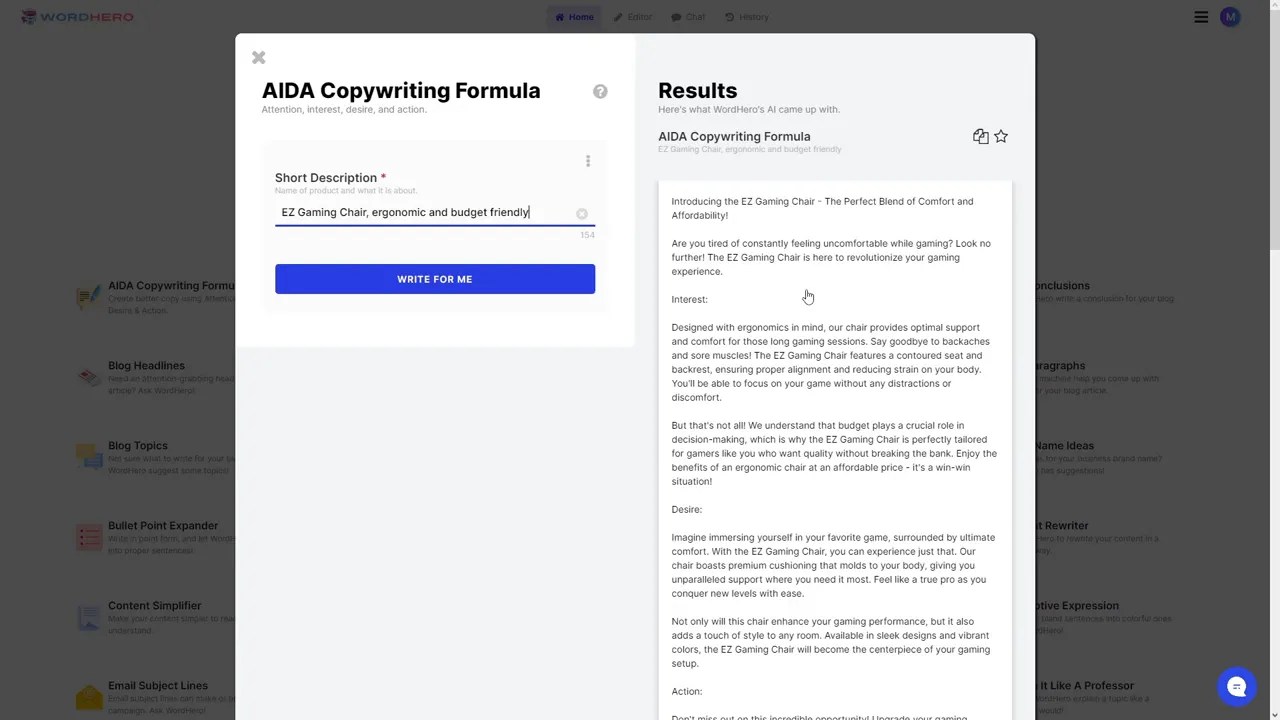Open the three-dot options menu
The height and width of the screenshot is (720, 1280).
point(588,161)
